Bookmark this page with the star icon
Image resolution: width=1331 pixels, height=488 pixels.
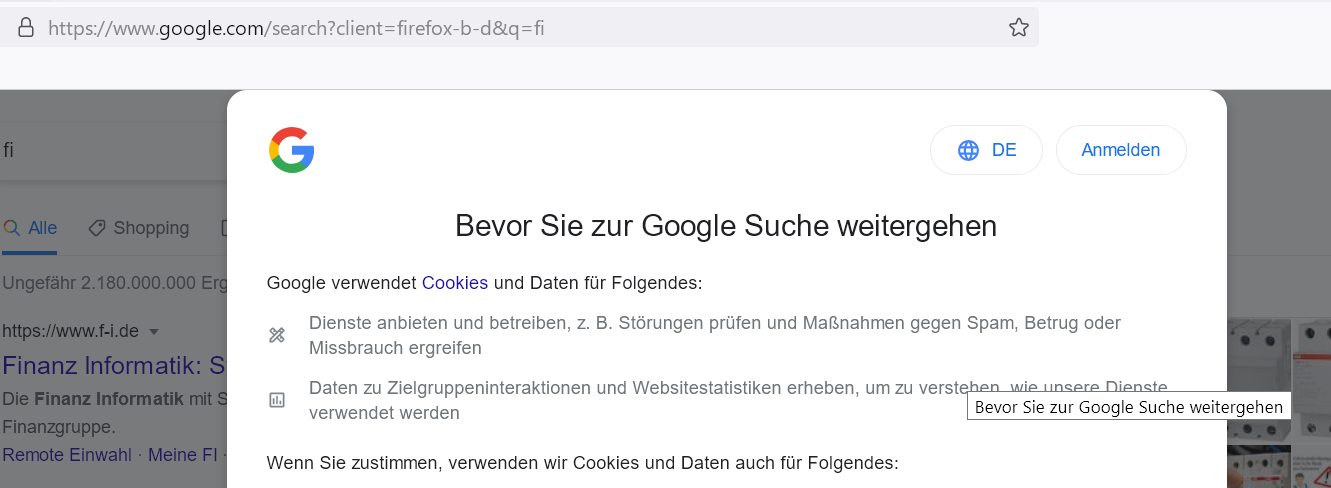coord(1018,28)
